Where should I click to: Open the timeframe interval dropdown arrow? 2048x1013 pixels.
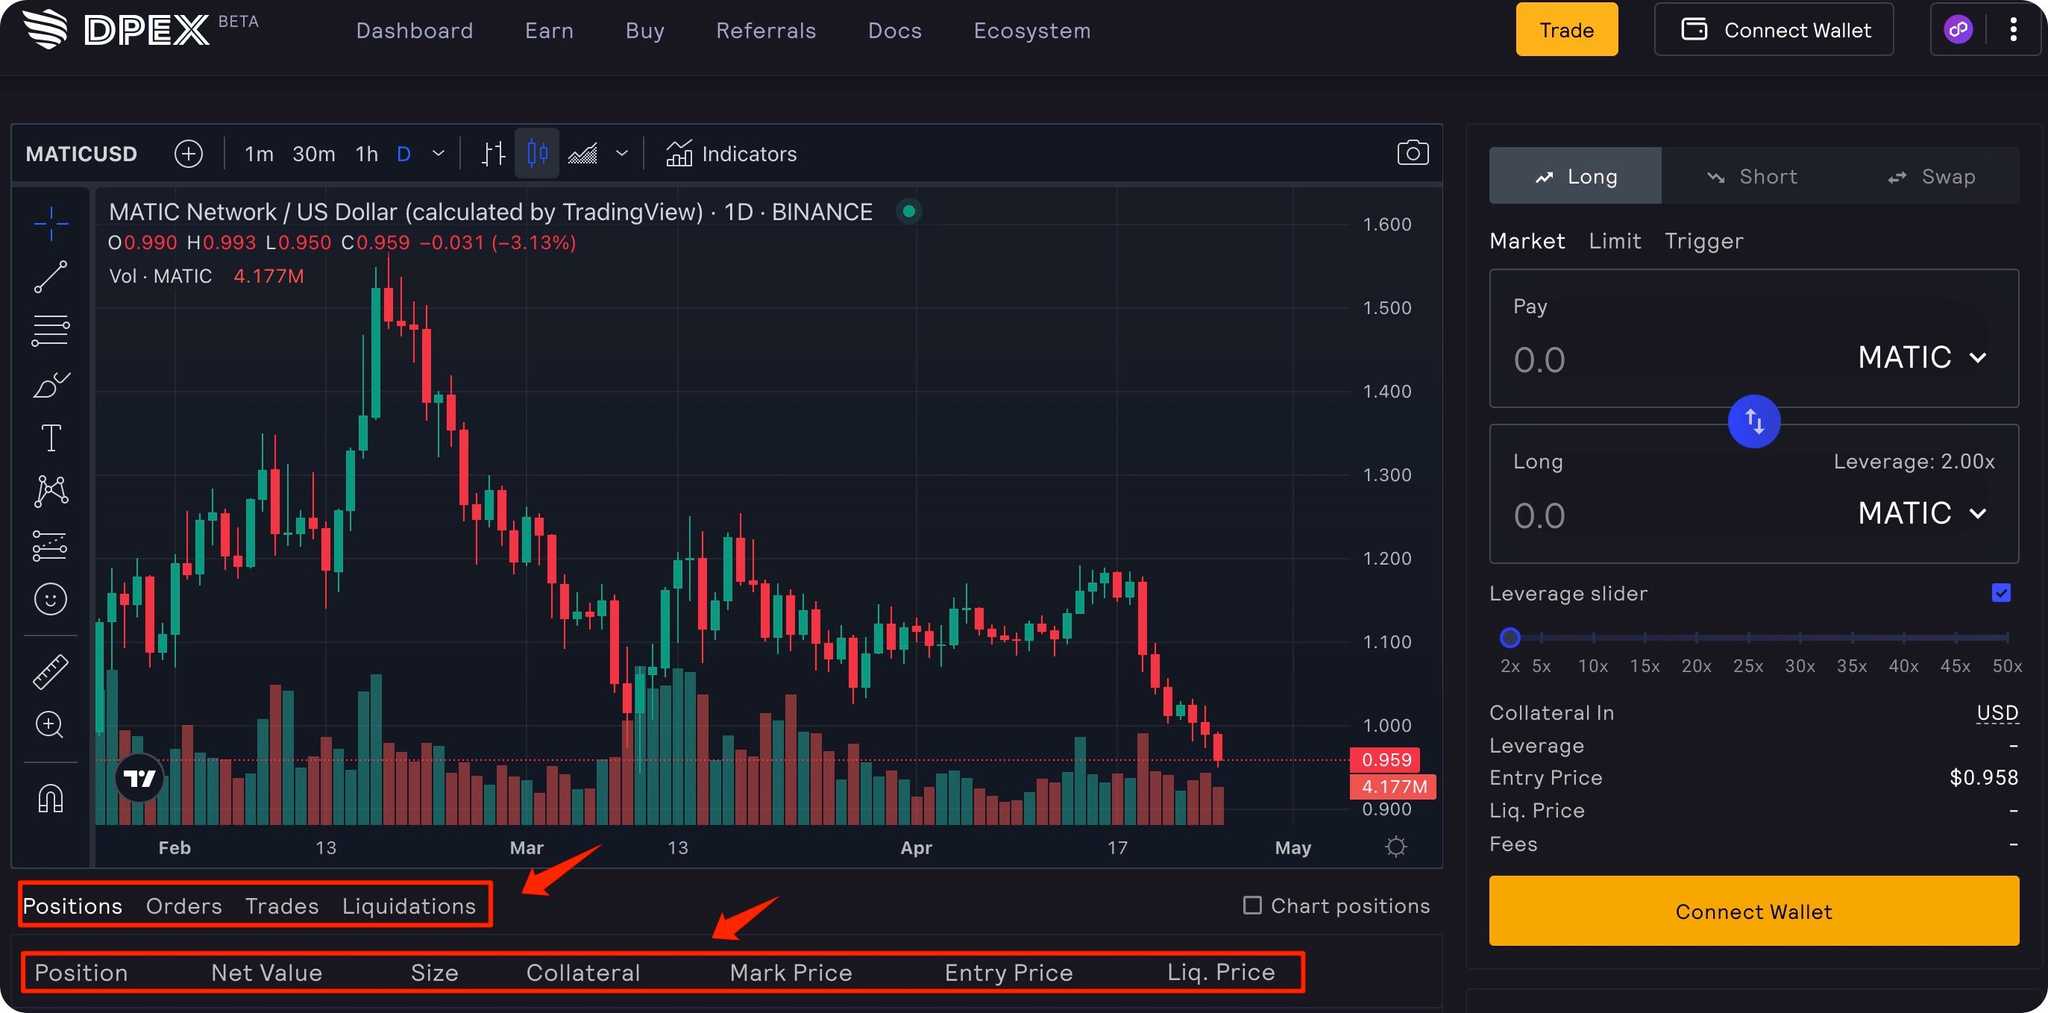click(x=438, y=154)
